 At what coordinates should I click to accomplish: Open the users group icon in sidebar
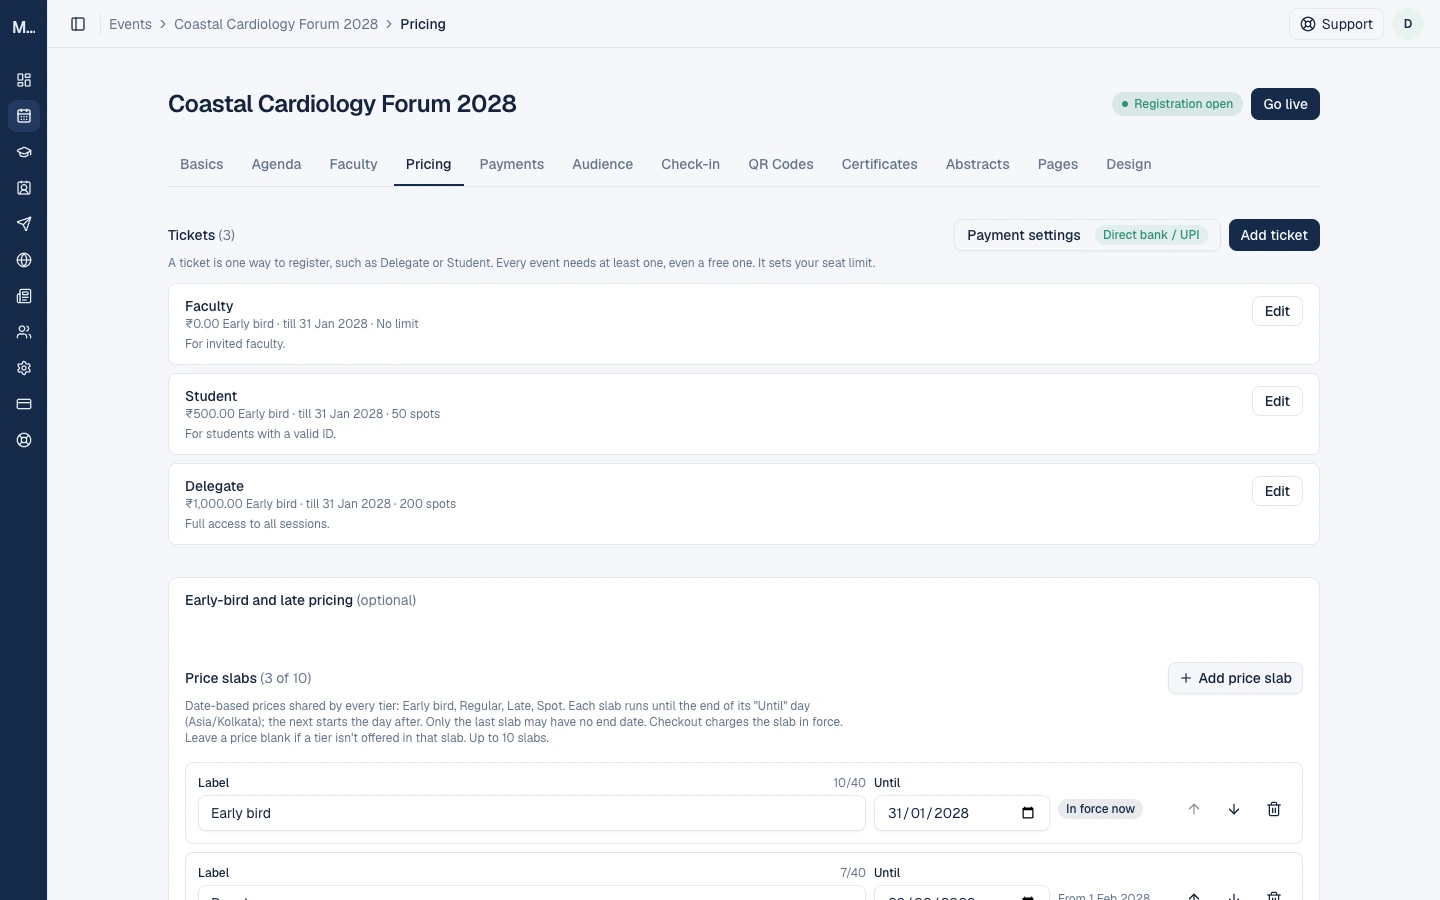coord(24,332)
